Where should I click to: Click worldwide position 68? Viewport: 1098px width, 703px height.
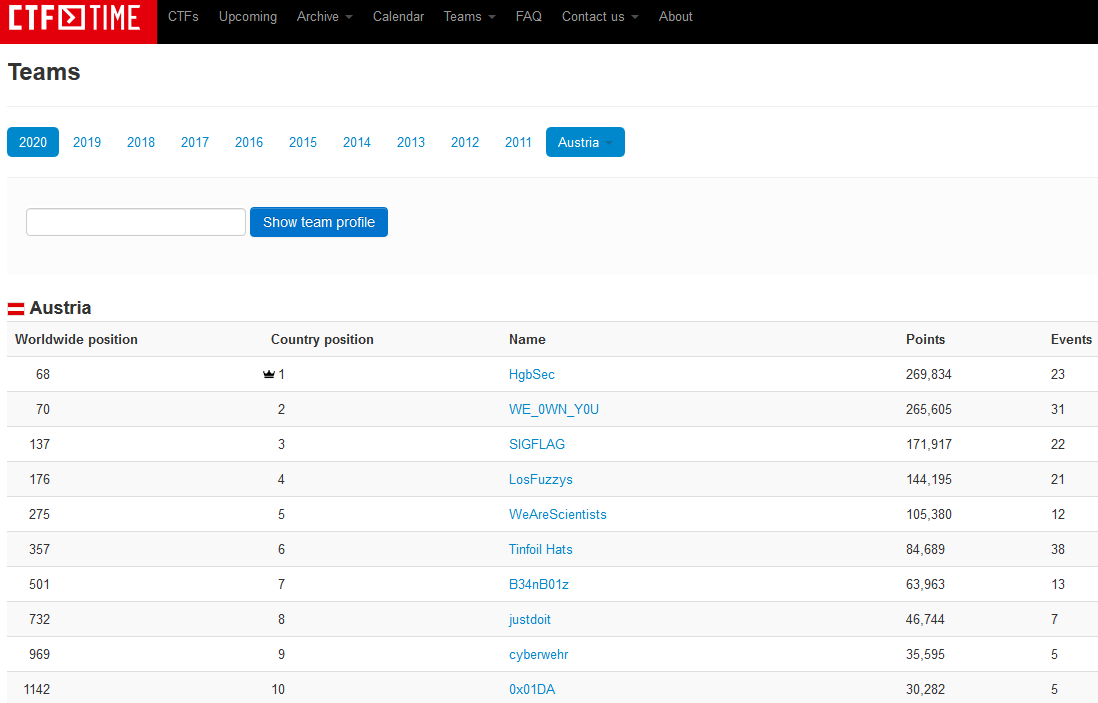point(43,374)
